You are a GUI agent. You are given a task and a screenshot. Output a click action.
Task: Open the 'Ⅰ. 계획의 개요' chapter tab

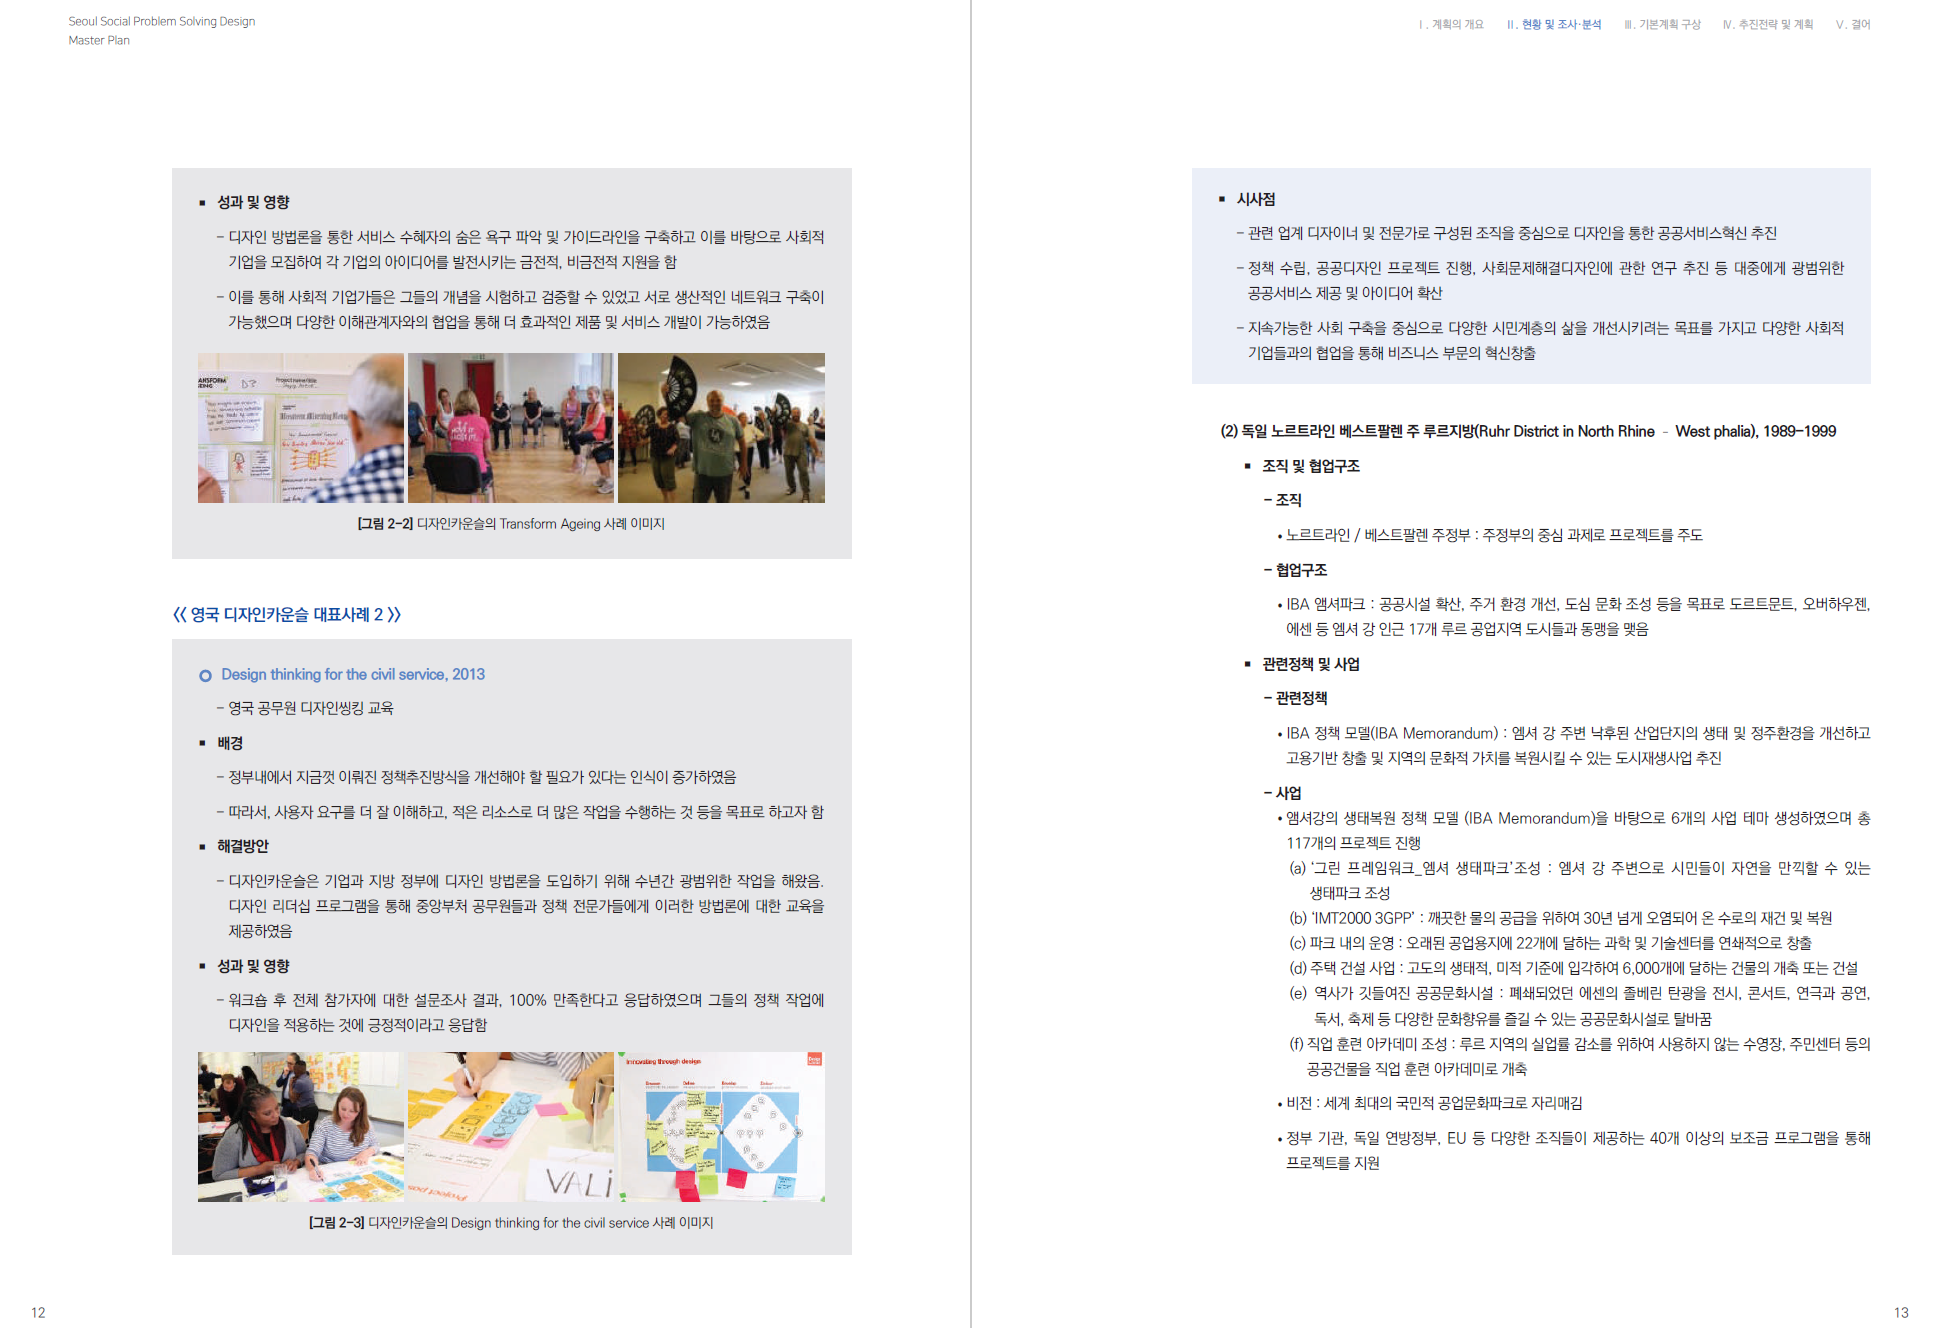coord(1450,25)
